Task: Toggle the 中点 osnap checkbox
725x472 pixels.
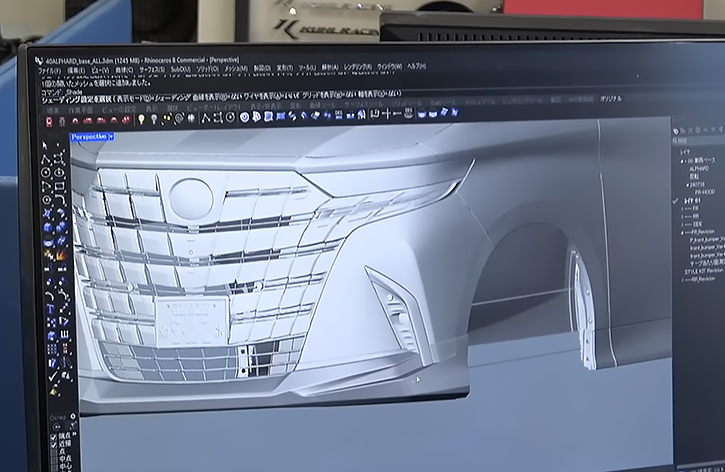Action: [x=55, y=460]
